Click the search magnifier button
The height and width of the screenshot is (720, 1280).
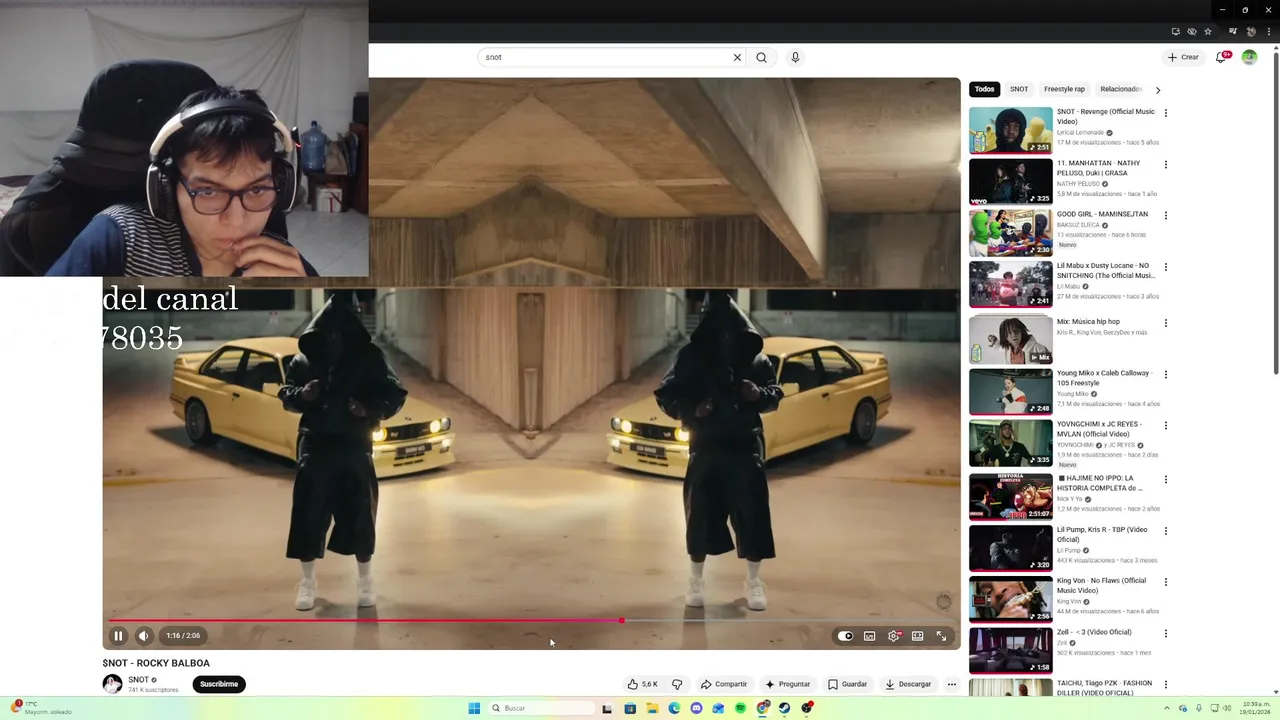point(762,57)
